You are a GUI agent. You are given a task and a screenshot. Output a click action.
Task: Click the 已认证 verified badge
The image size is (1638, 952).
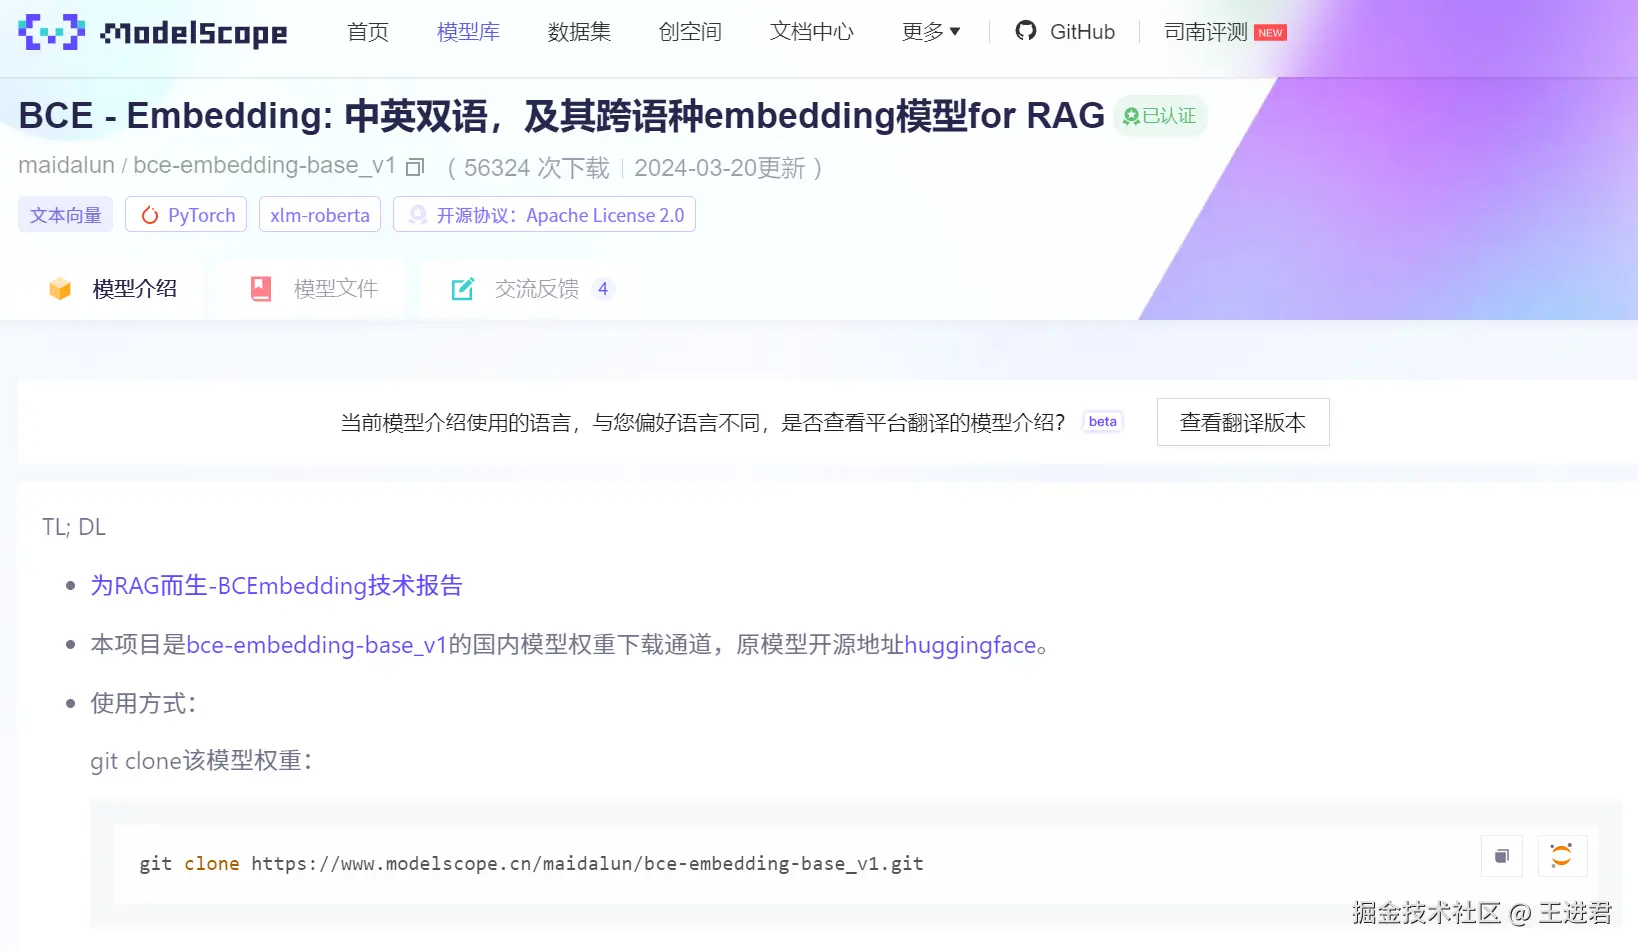[1160, 116]
